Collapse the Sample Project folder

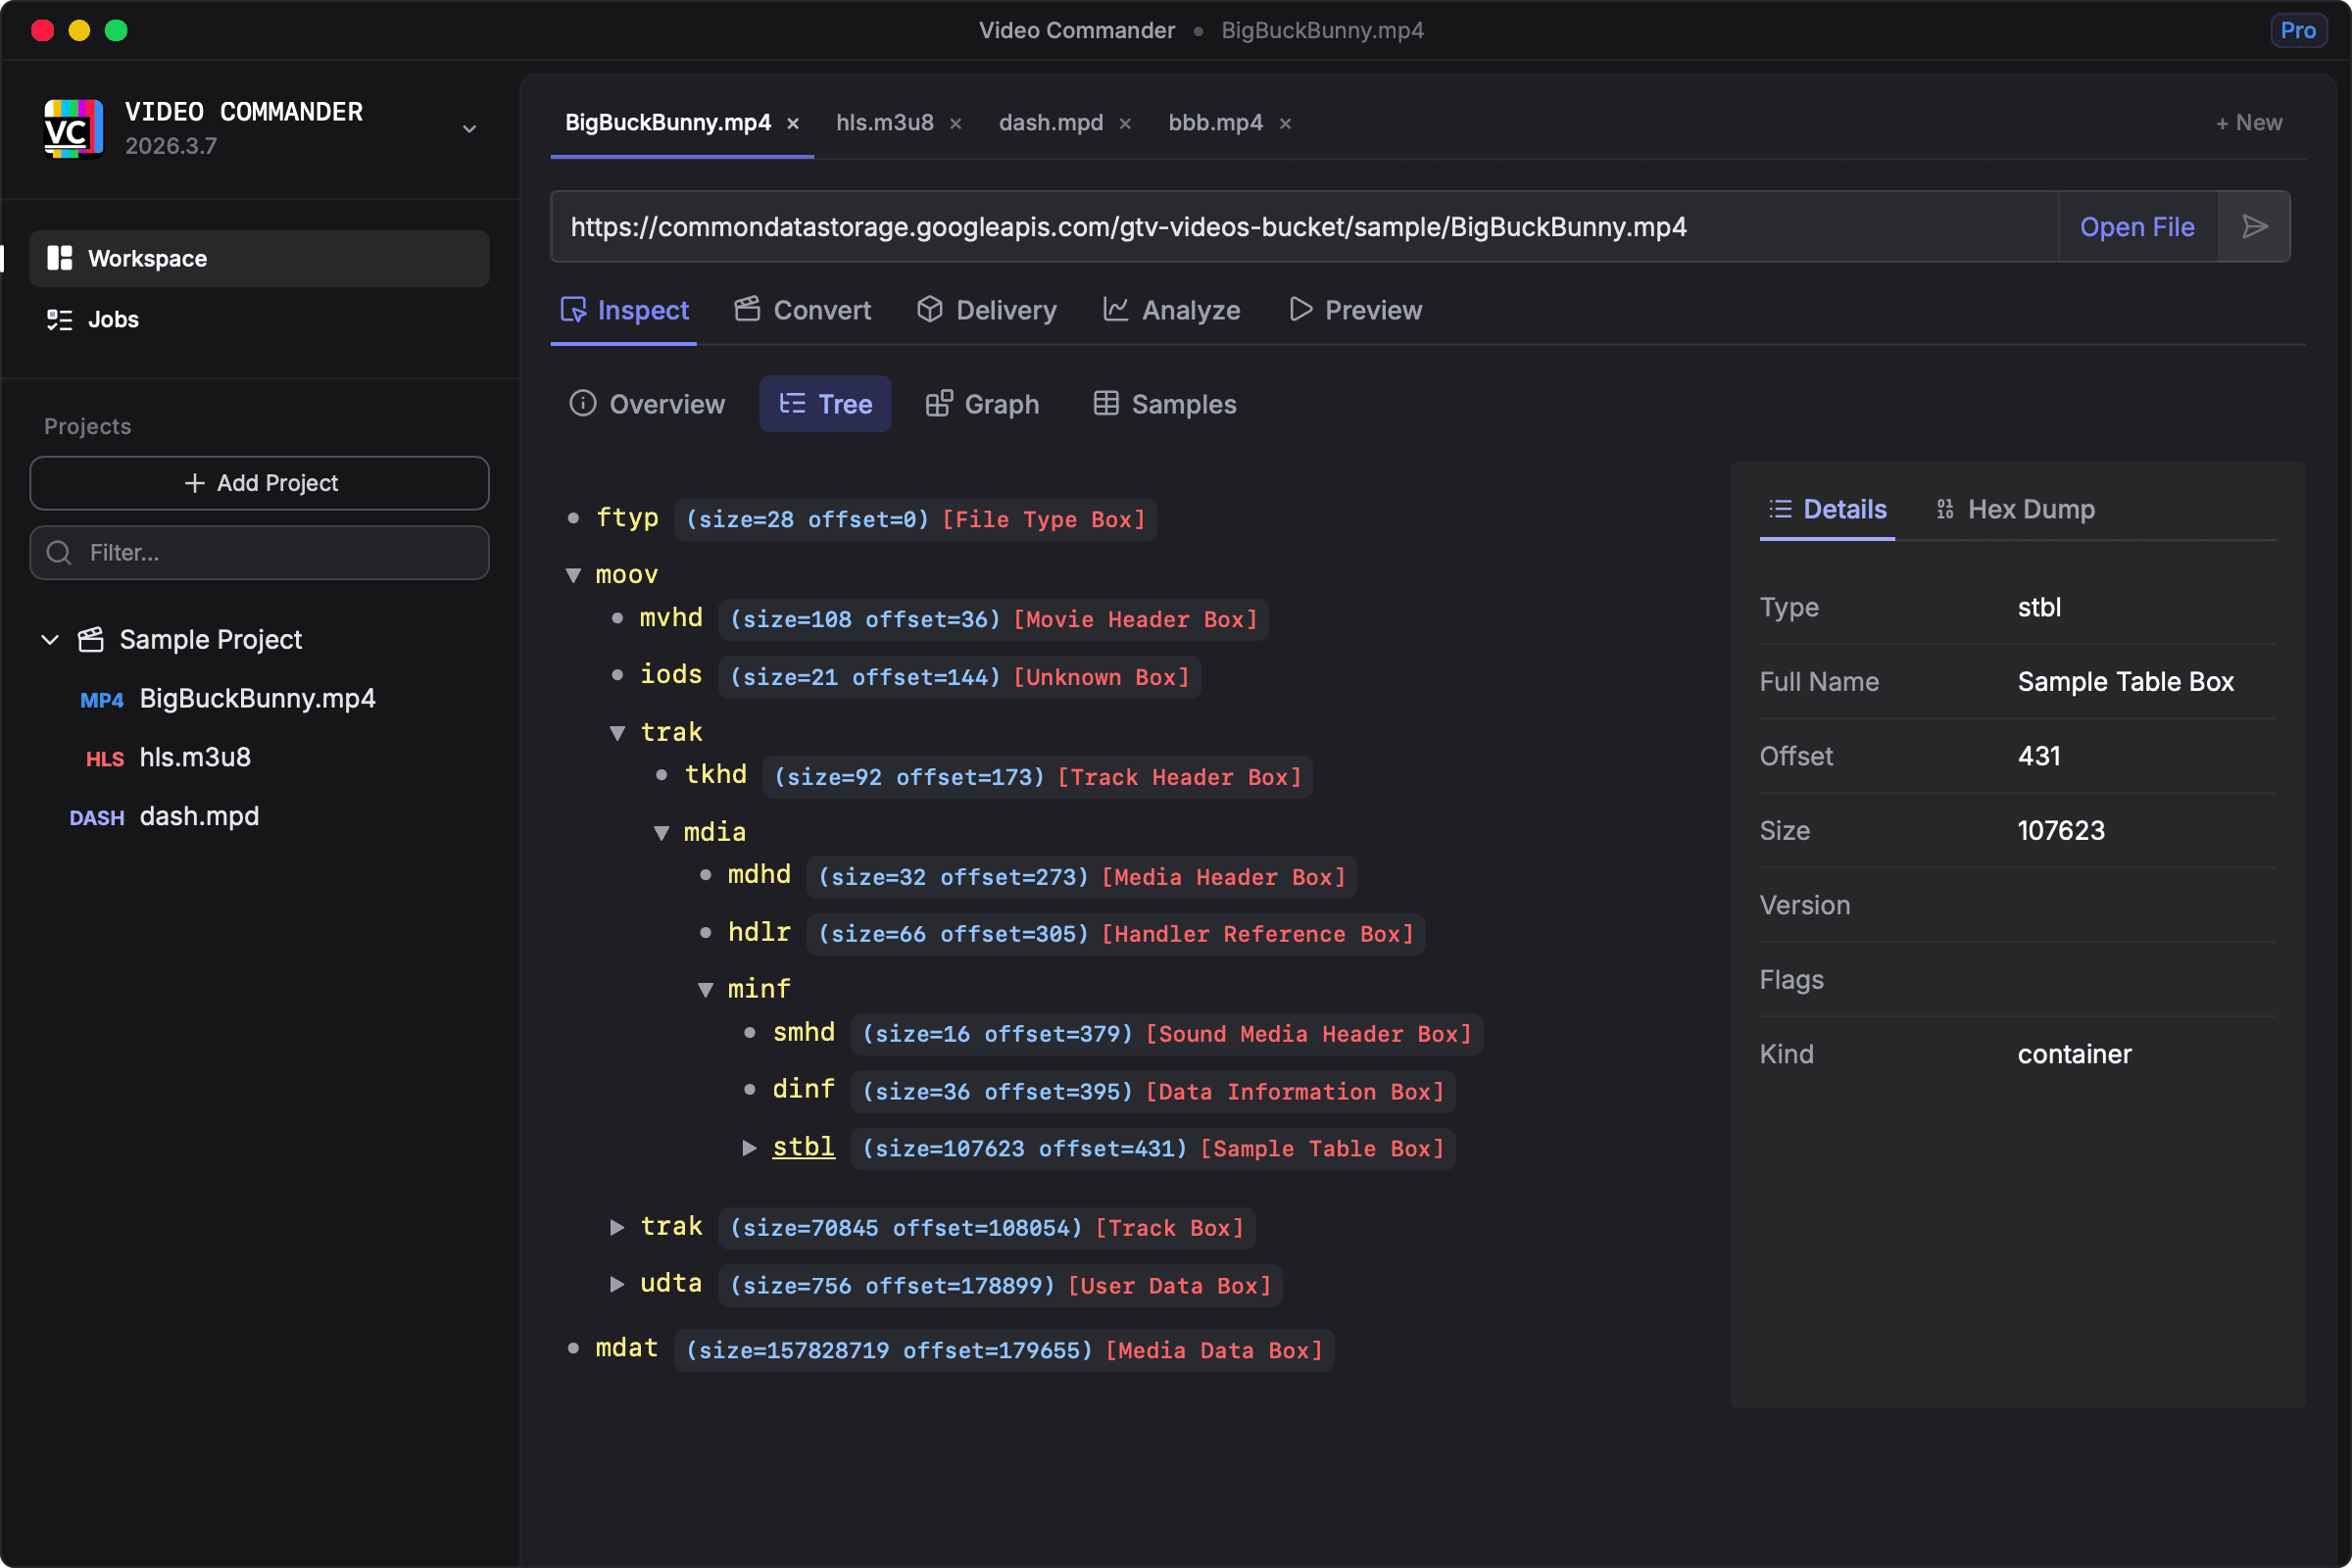click(49, 640)
